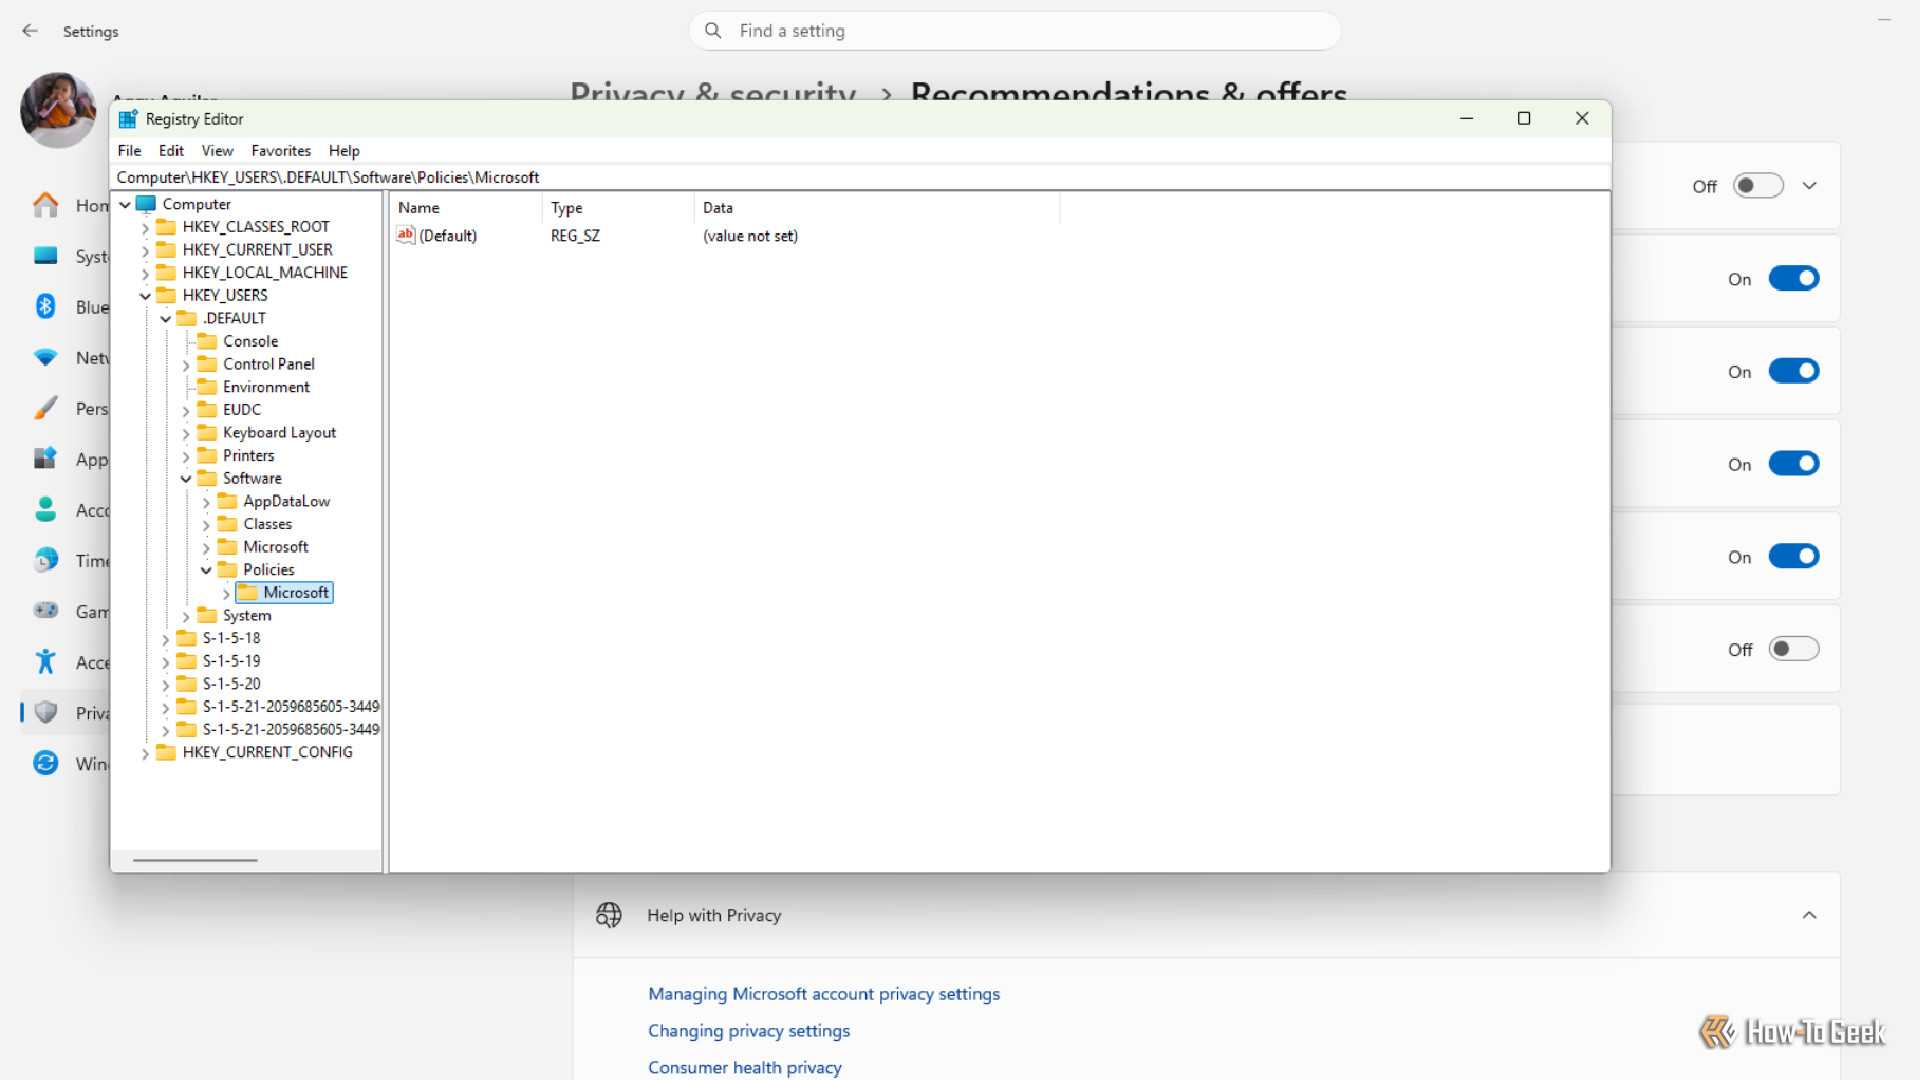This screenshot has width=1920, height=1080.
Task: Open Home icon in Settings sidebar
Action: click(x=45, y=205)
